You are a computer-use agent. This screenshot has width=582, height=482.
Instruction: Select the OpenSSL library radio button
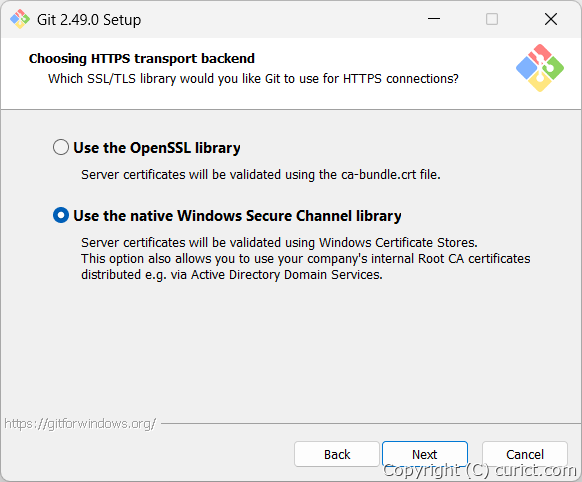click(x=61, y=147)
